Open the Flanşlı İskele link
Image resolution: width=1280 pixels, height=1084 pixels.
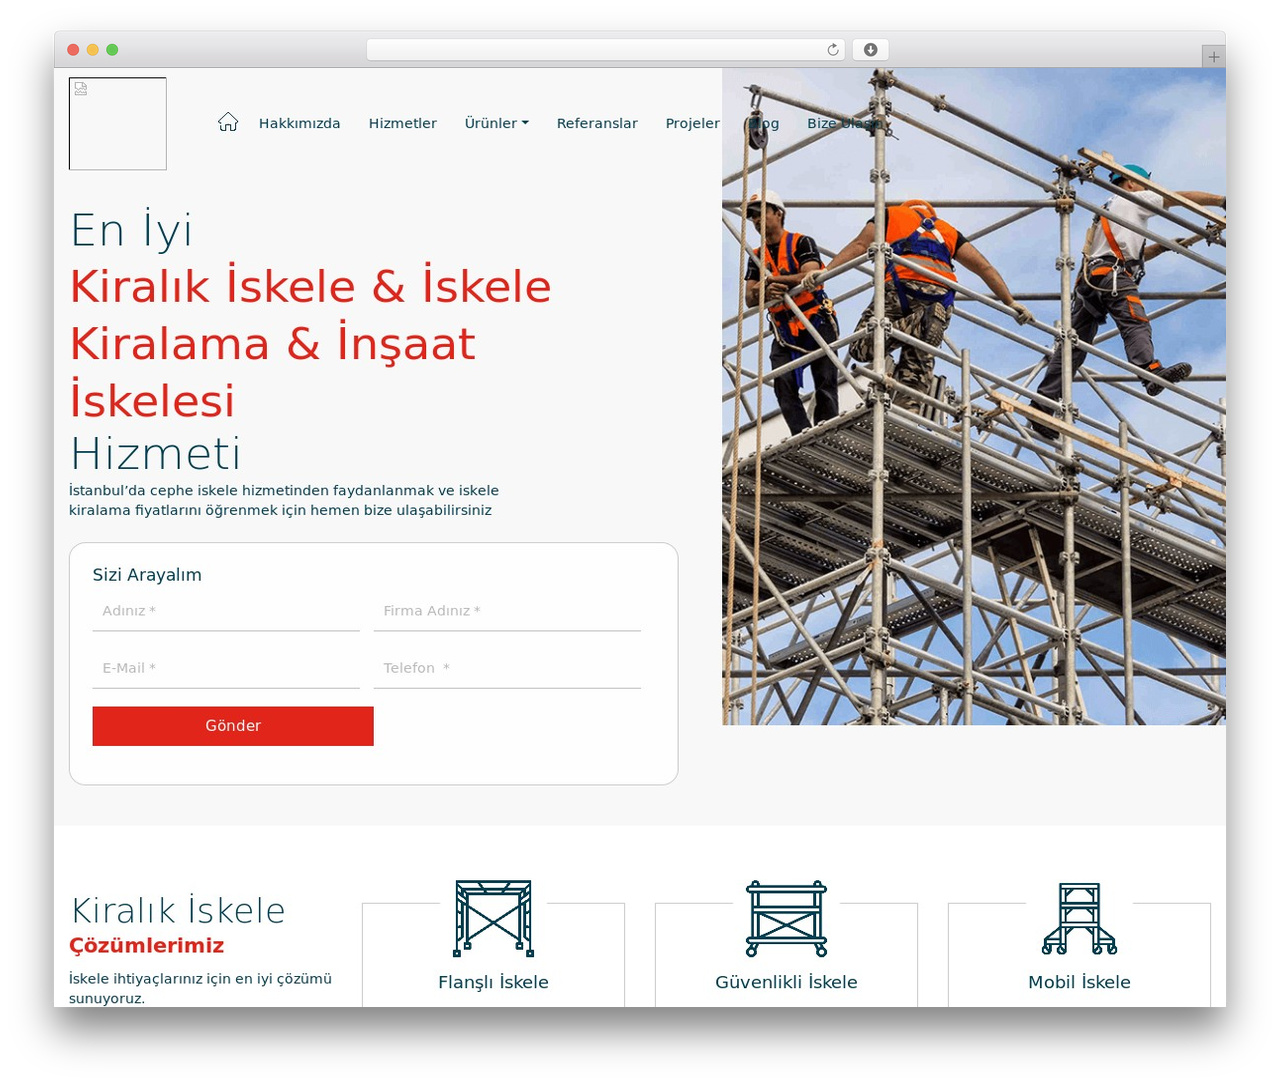pos(494,982)
